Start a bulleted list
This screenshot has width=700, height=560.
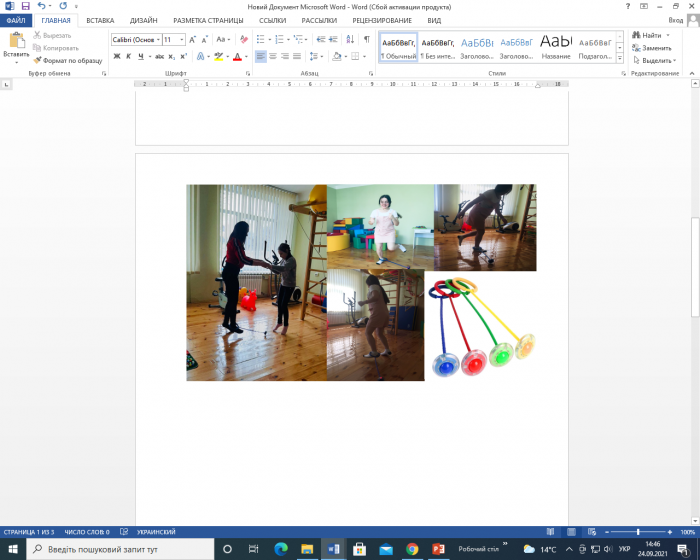coord(259,40)
